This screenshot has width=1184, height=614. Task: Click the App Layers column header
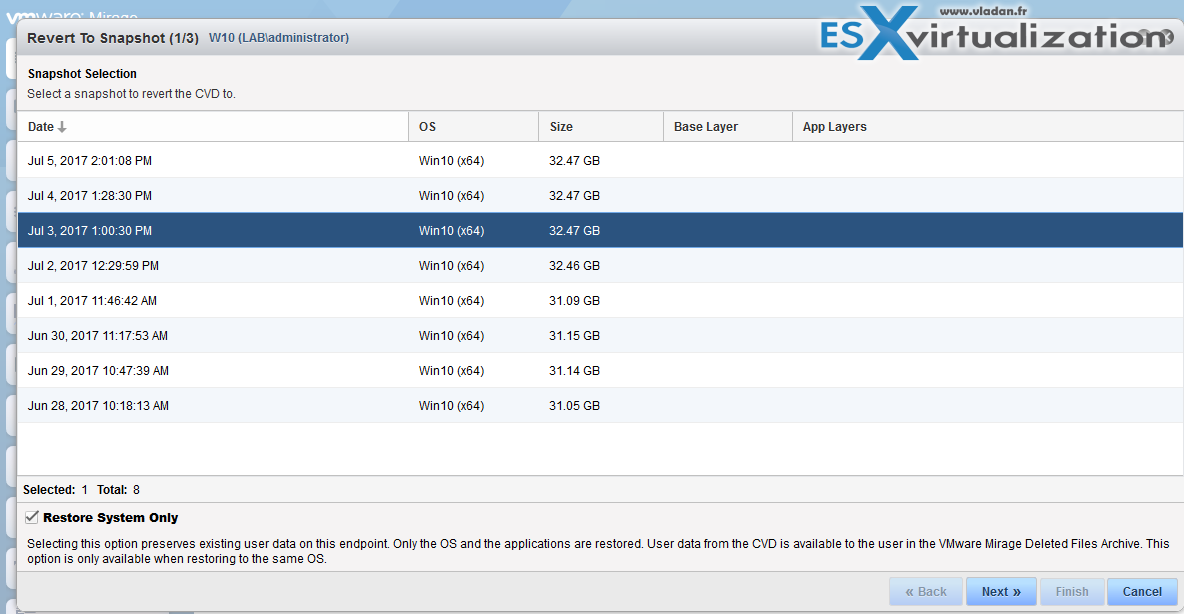click(x=988, y=127)
